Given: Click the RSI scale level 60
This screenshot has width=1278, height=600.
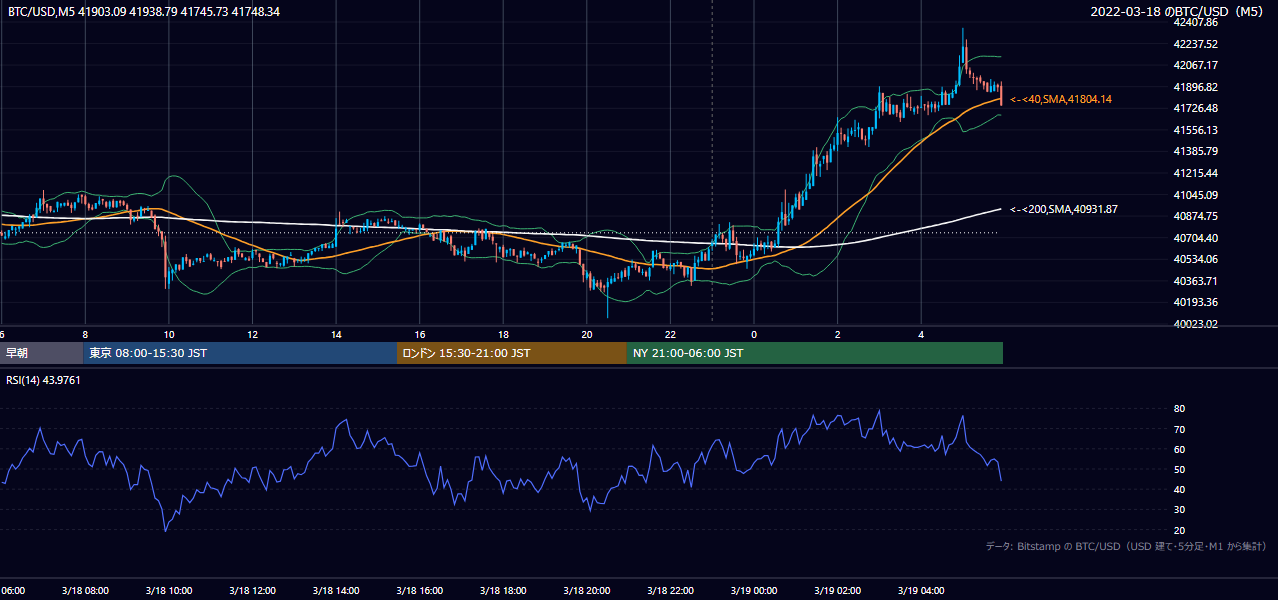Looking at the screenshot, I should click(1179, 449).
